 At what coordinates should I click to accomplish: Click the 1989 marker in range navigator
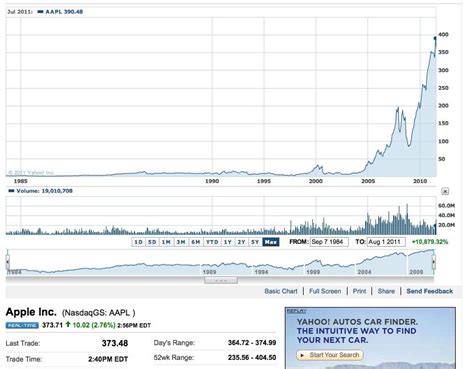[x=209, y=272]
